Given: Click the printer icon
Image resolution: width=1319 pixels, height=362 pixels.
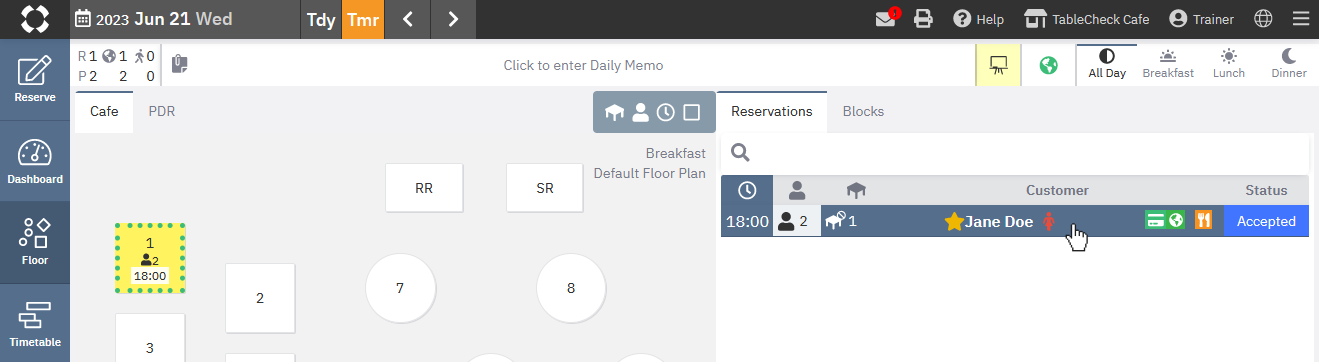Looking at the screenshot, I should (924, 19).
